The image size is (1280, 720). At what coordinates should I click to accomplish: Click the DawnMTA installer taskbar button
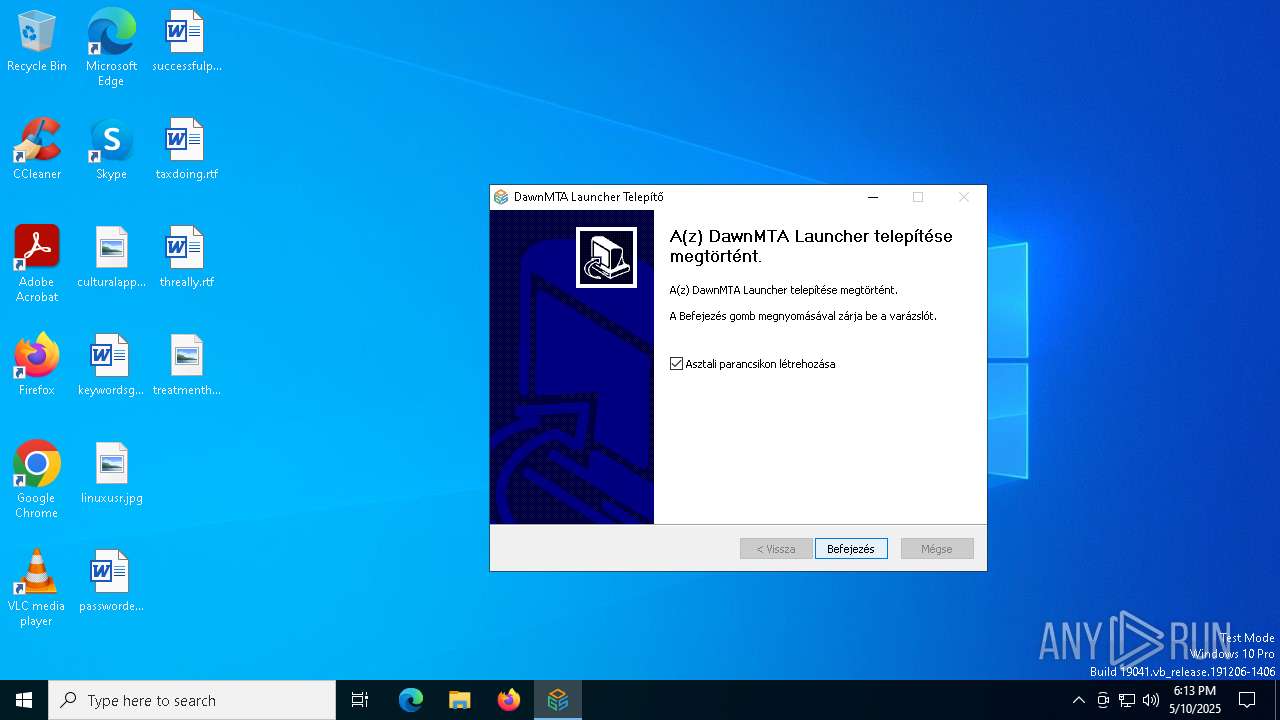coord(558,700)
